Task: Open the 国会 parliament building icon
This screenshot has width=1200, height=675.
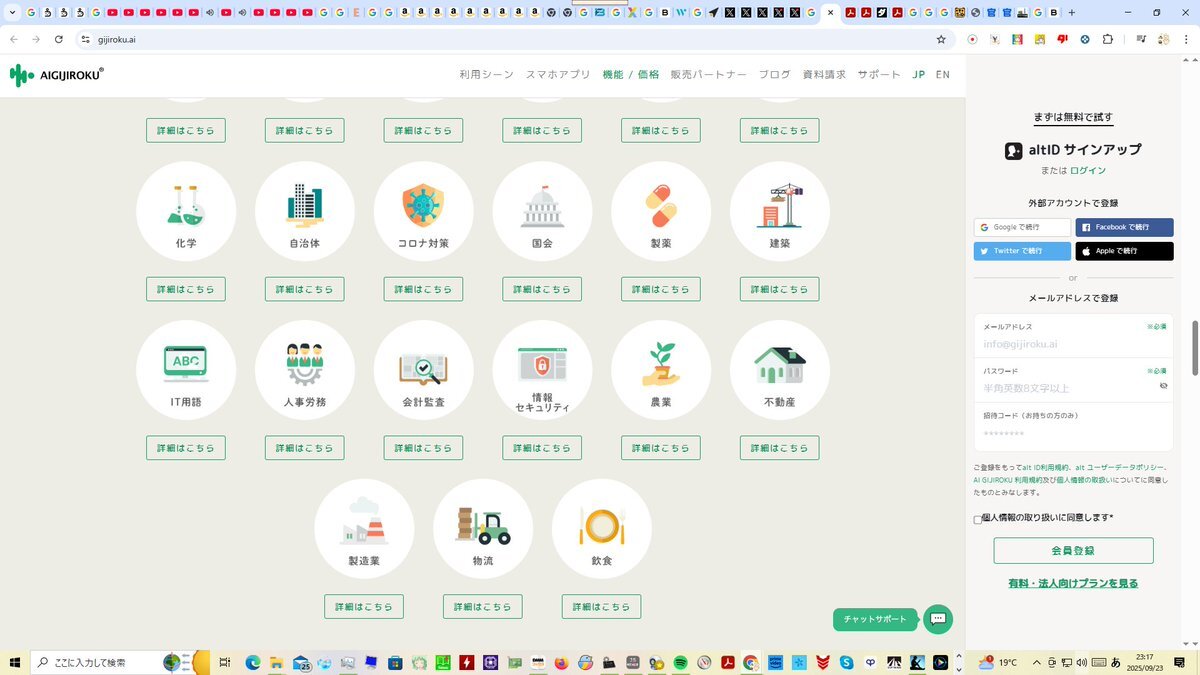Action: pyautogui.click(x=542, y=206)
